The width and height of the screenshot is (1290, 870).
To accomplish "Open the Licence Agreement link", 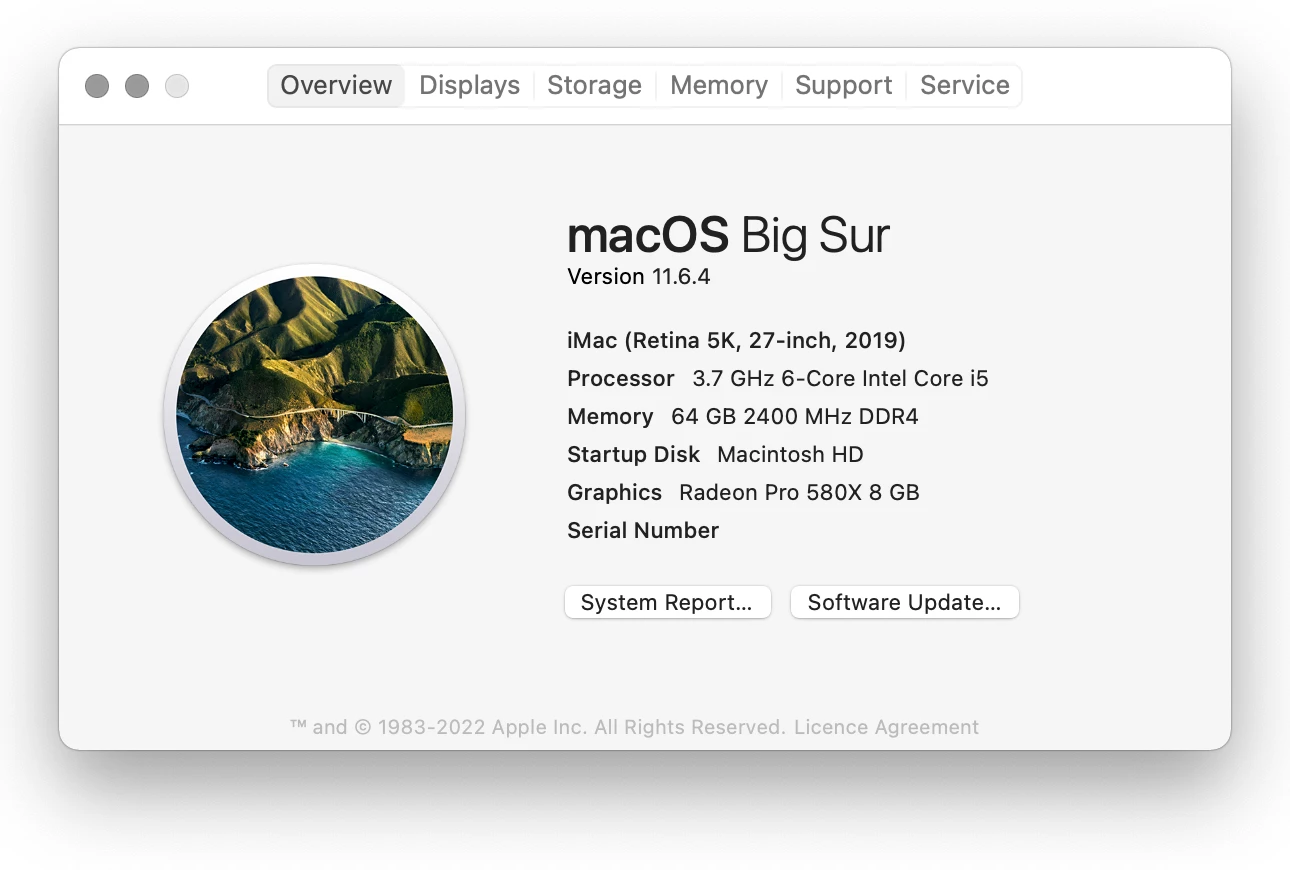I will 886,727.
